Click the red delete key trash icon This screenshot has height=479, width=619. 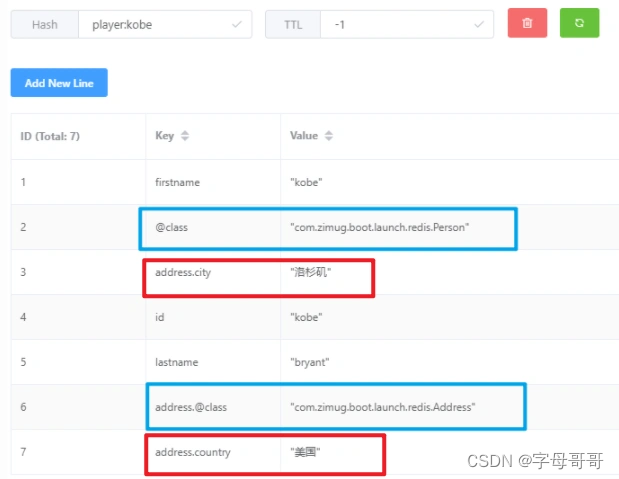click(x=527, y=23)
